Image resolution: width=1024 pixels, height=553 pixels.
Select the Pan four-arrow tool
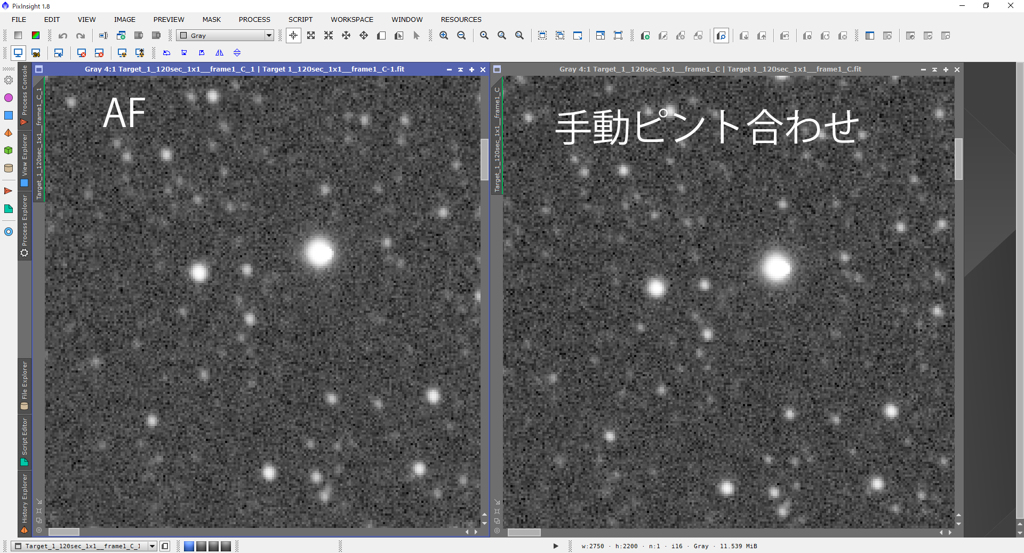point(364,36)
